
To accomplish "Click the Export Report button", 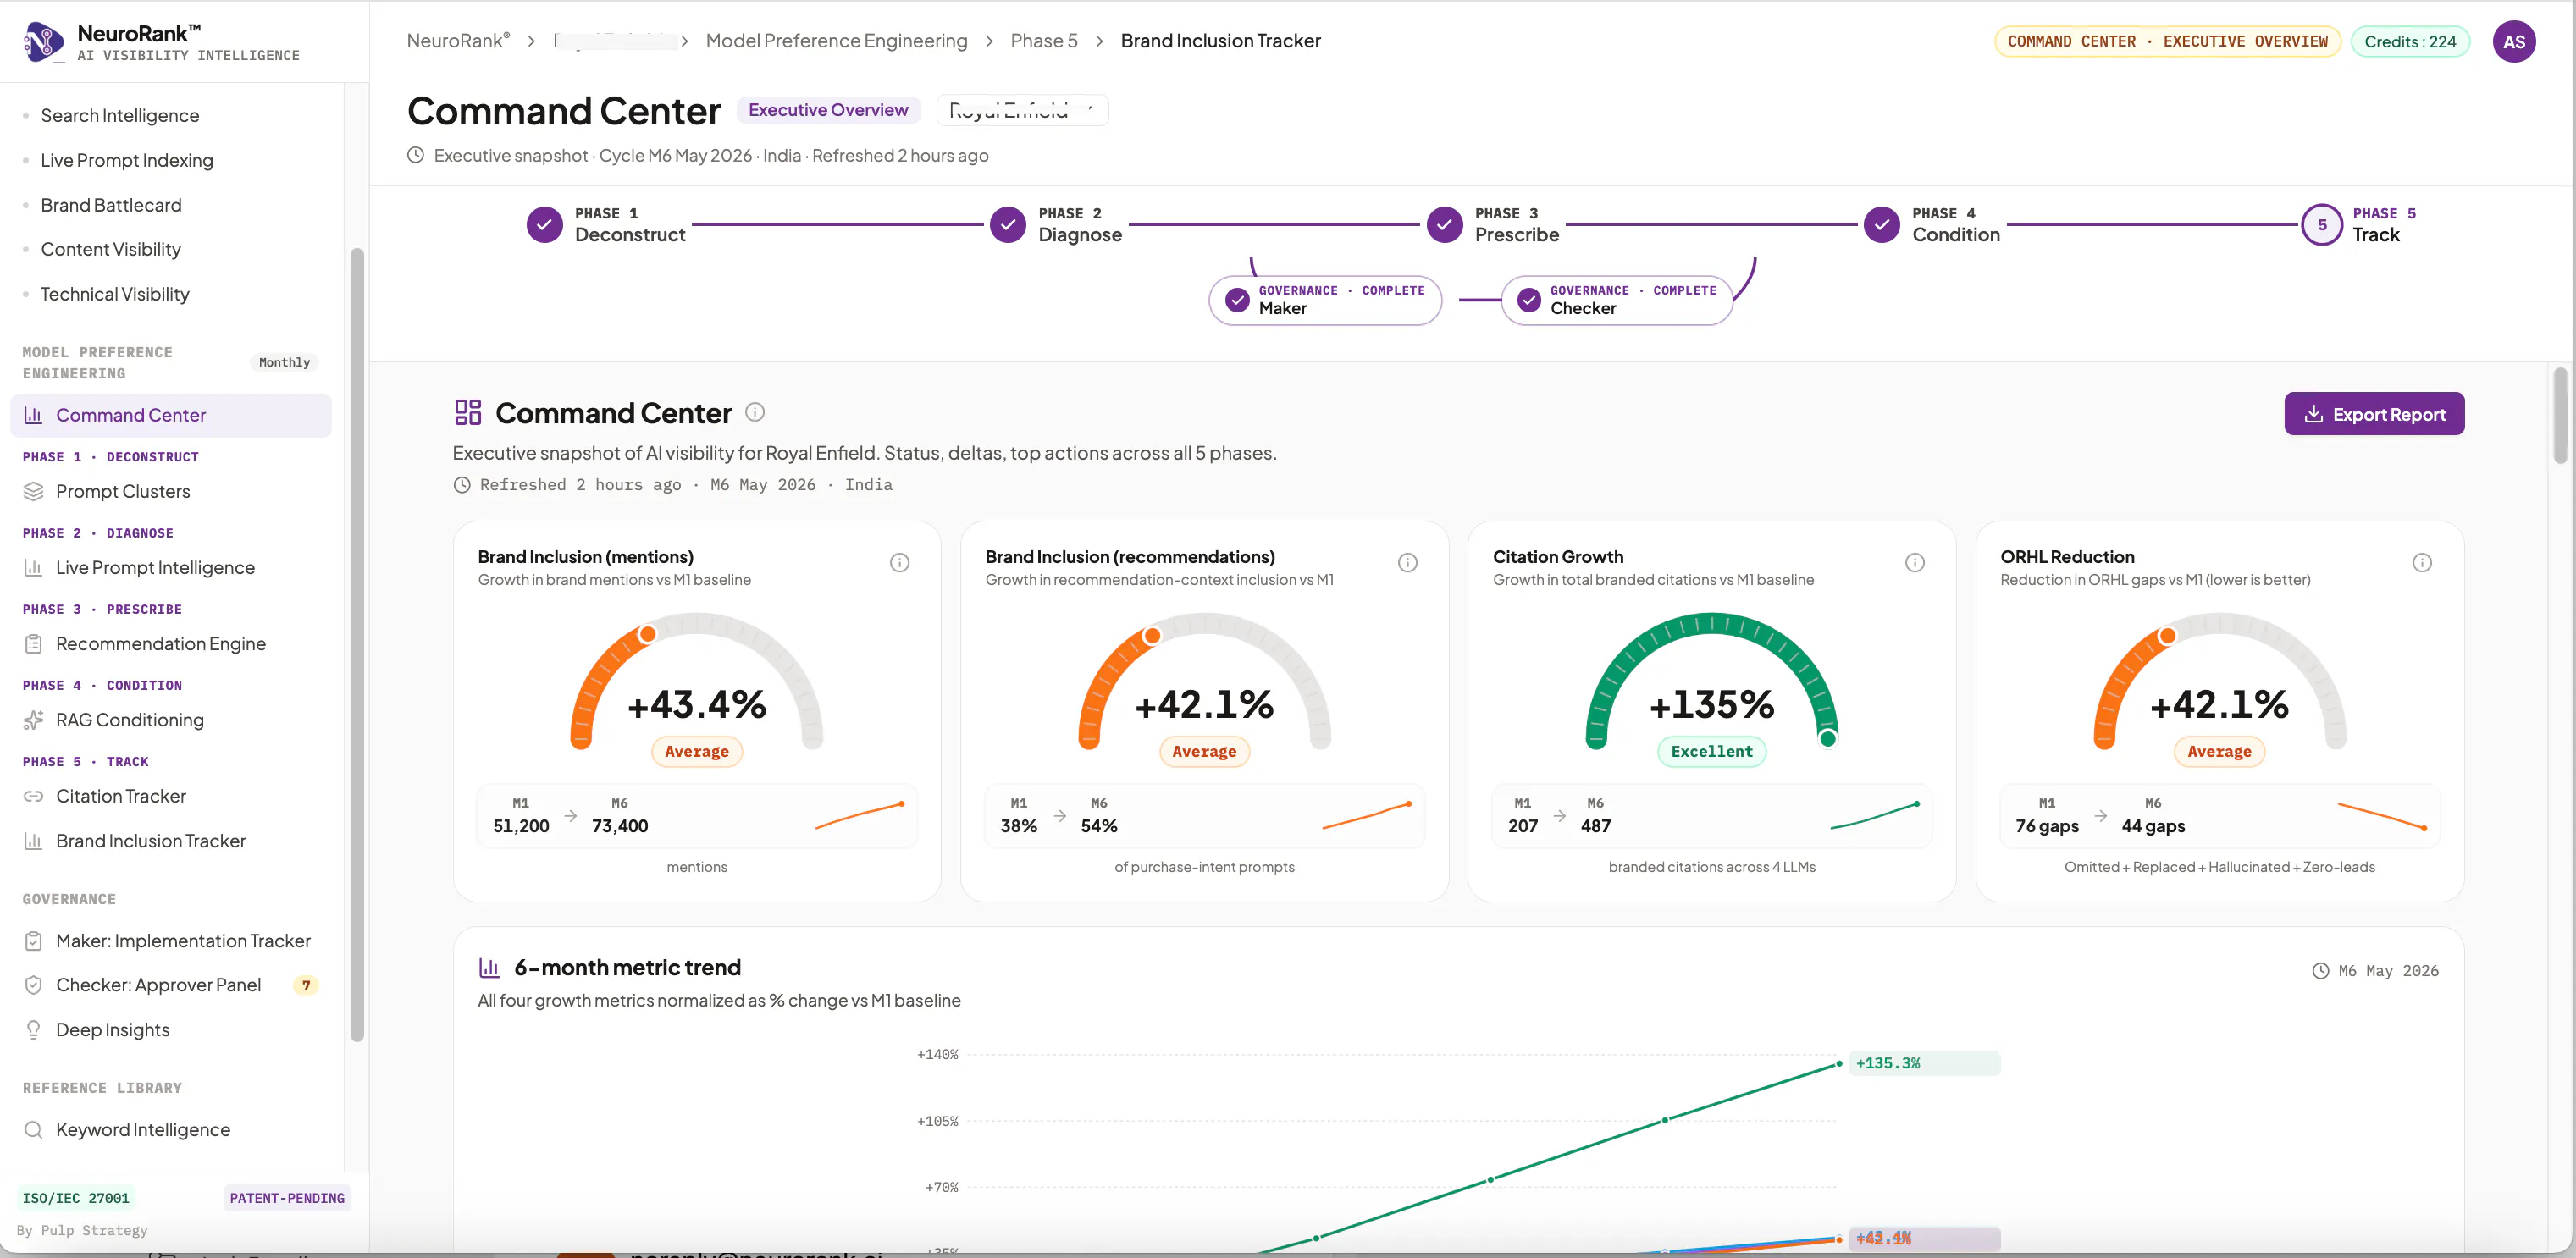I will (2374, 414).
